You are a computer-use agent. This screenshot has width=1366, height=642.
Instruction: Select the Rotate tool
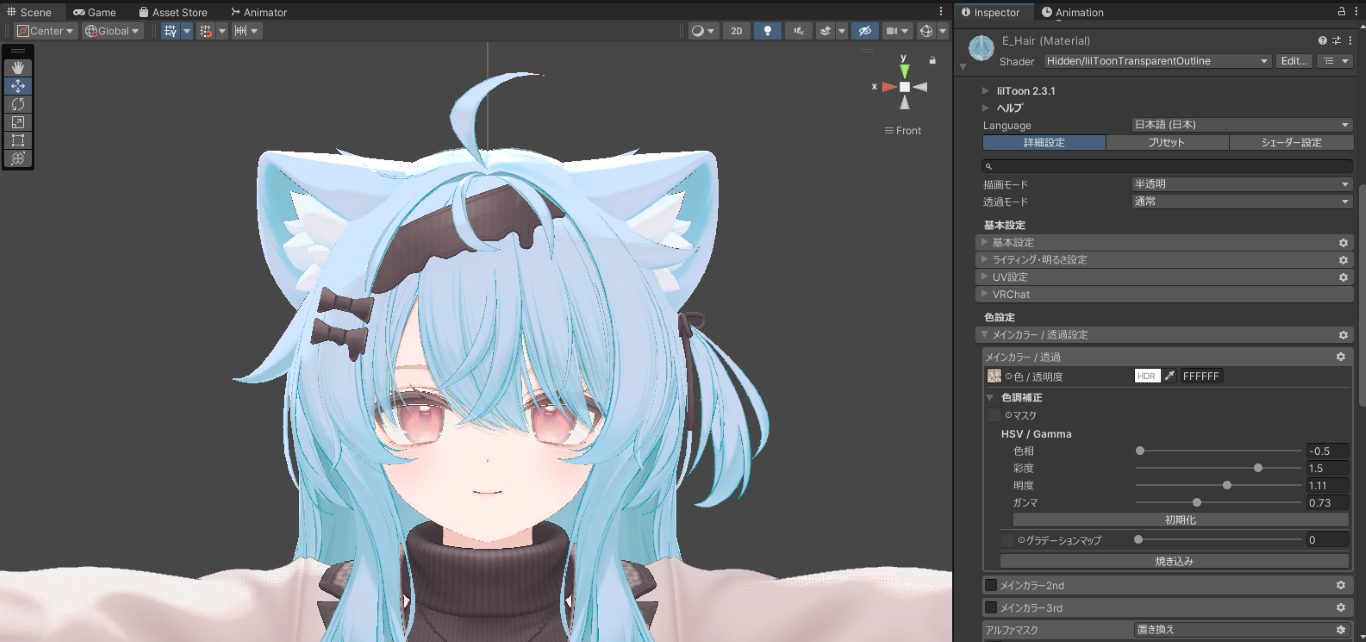click(x=18, y=104)
